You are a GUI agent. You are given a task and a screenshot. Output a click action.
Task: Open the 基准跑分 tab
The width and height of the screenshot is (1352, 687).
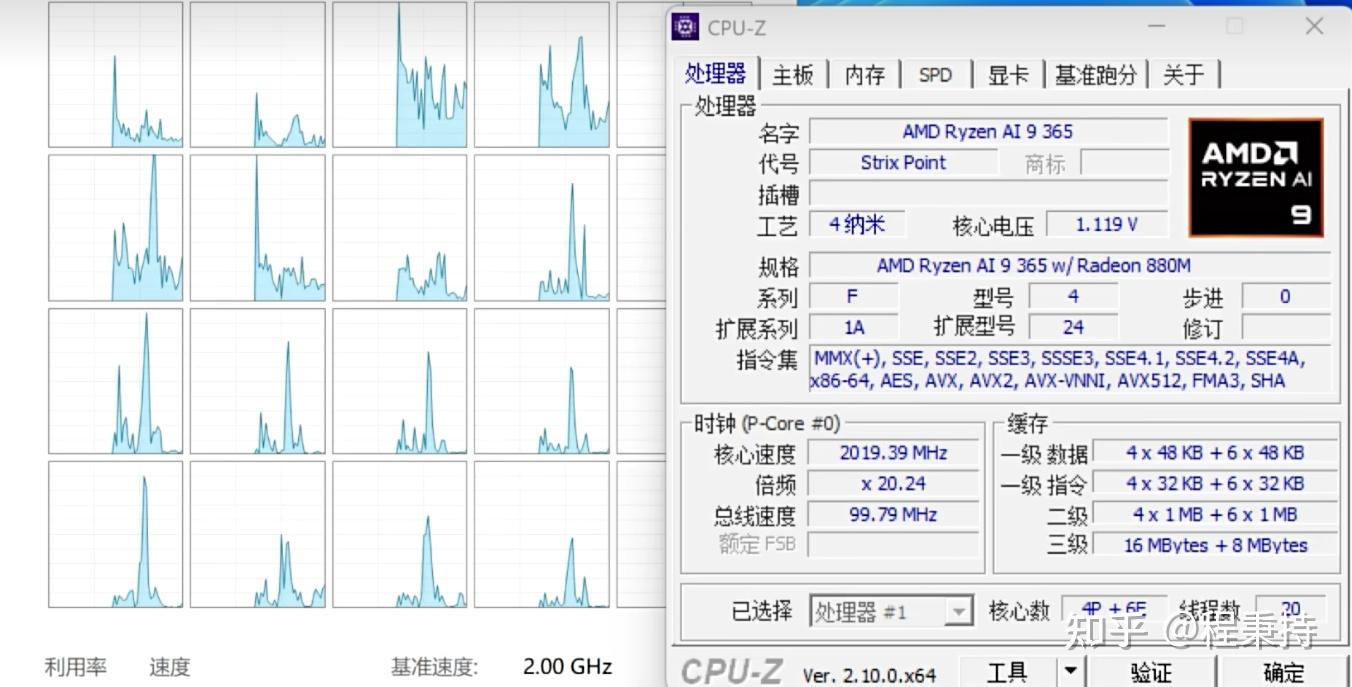(1096, 74)
